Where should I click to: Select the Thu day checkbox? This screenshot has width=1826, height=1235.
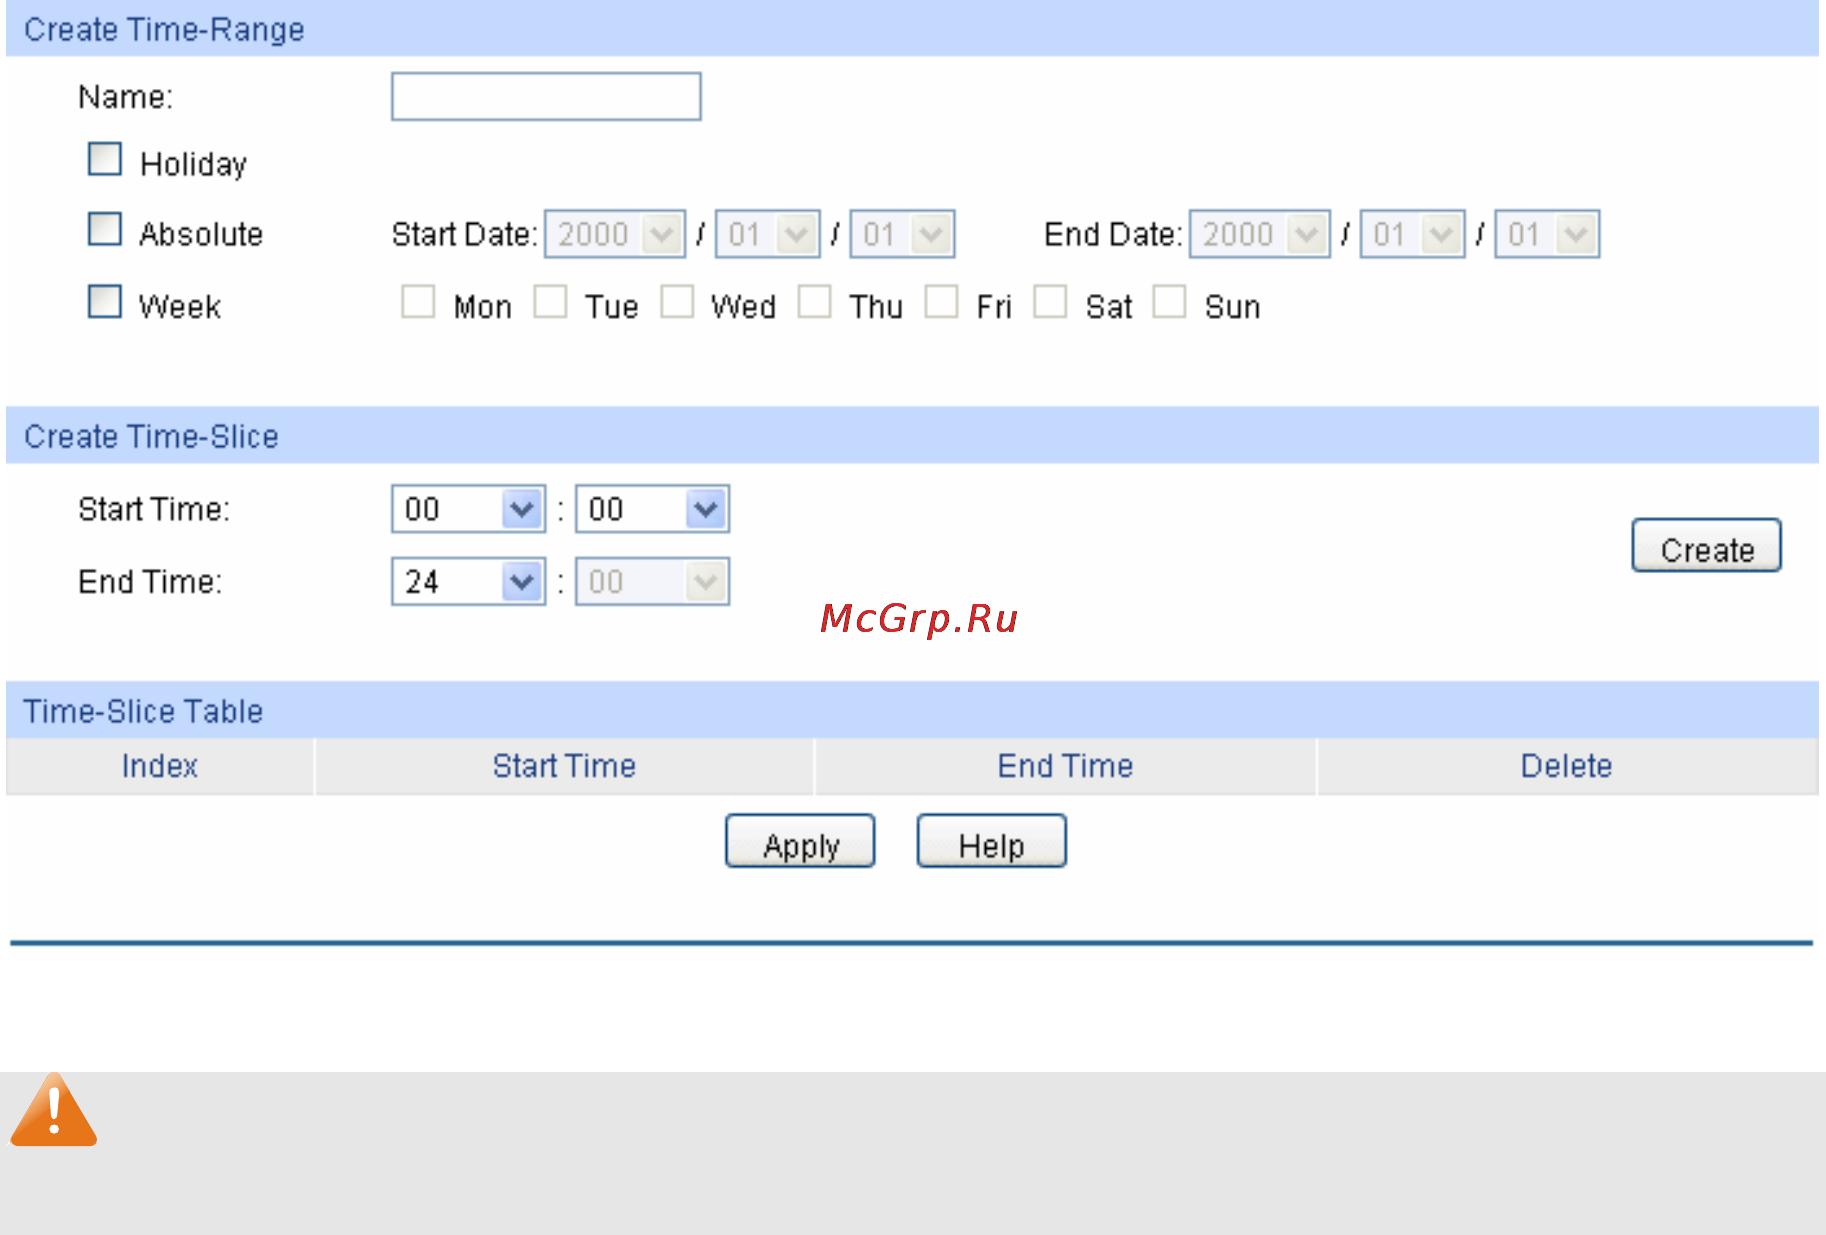(815, 302)
